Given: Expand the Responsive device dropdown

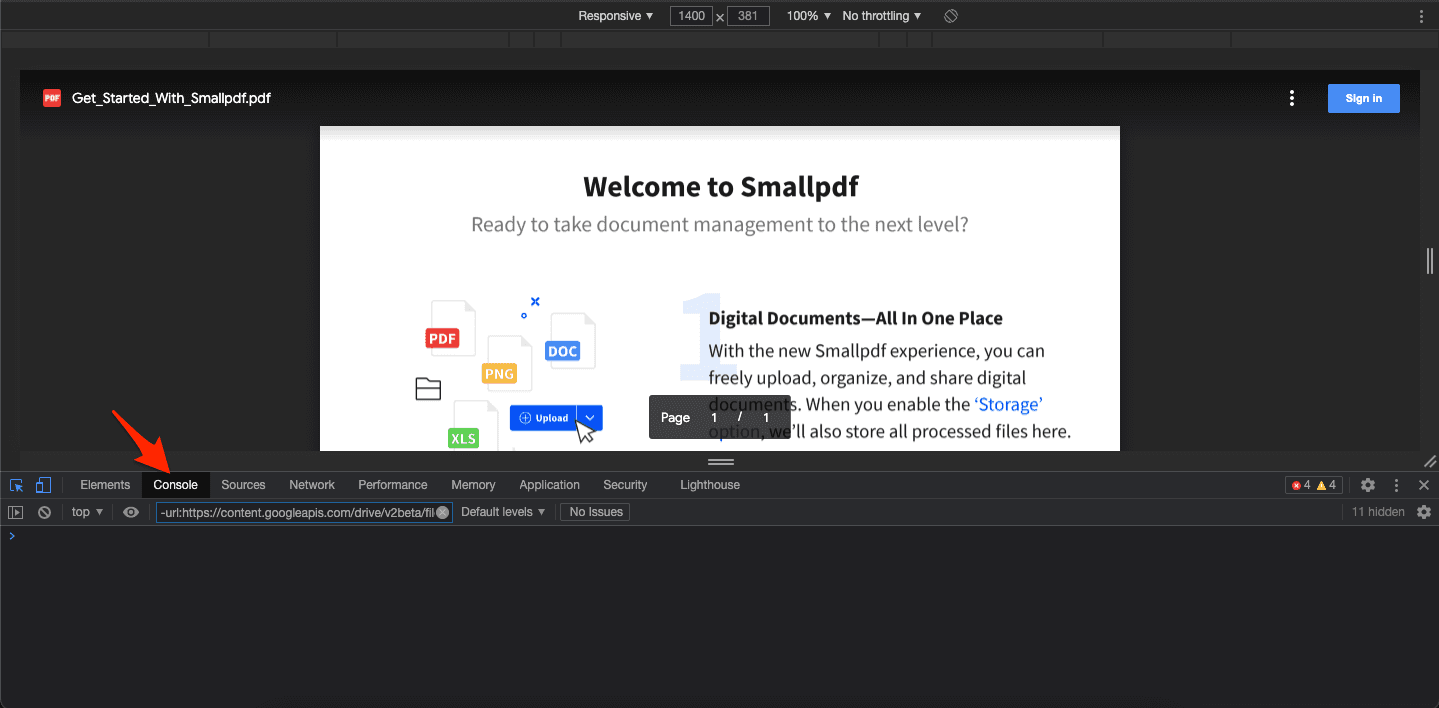Looking at the screenshot, I should click(615, 16).
